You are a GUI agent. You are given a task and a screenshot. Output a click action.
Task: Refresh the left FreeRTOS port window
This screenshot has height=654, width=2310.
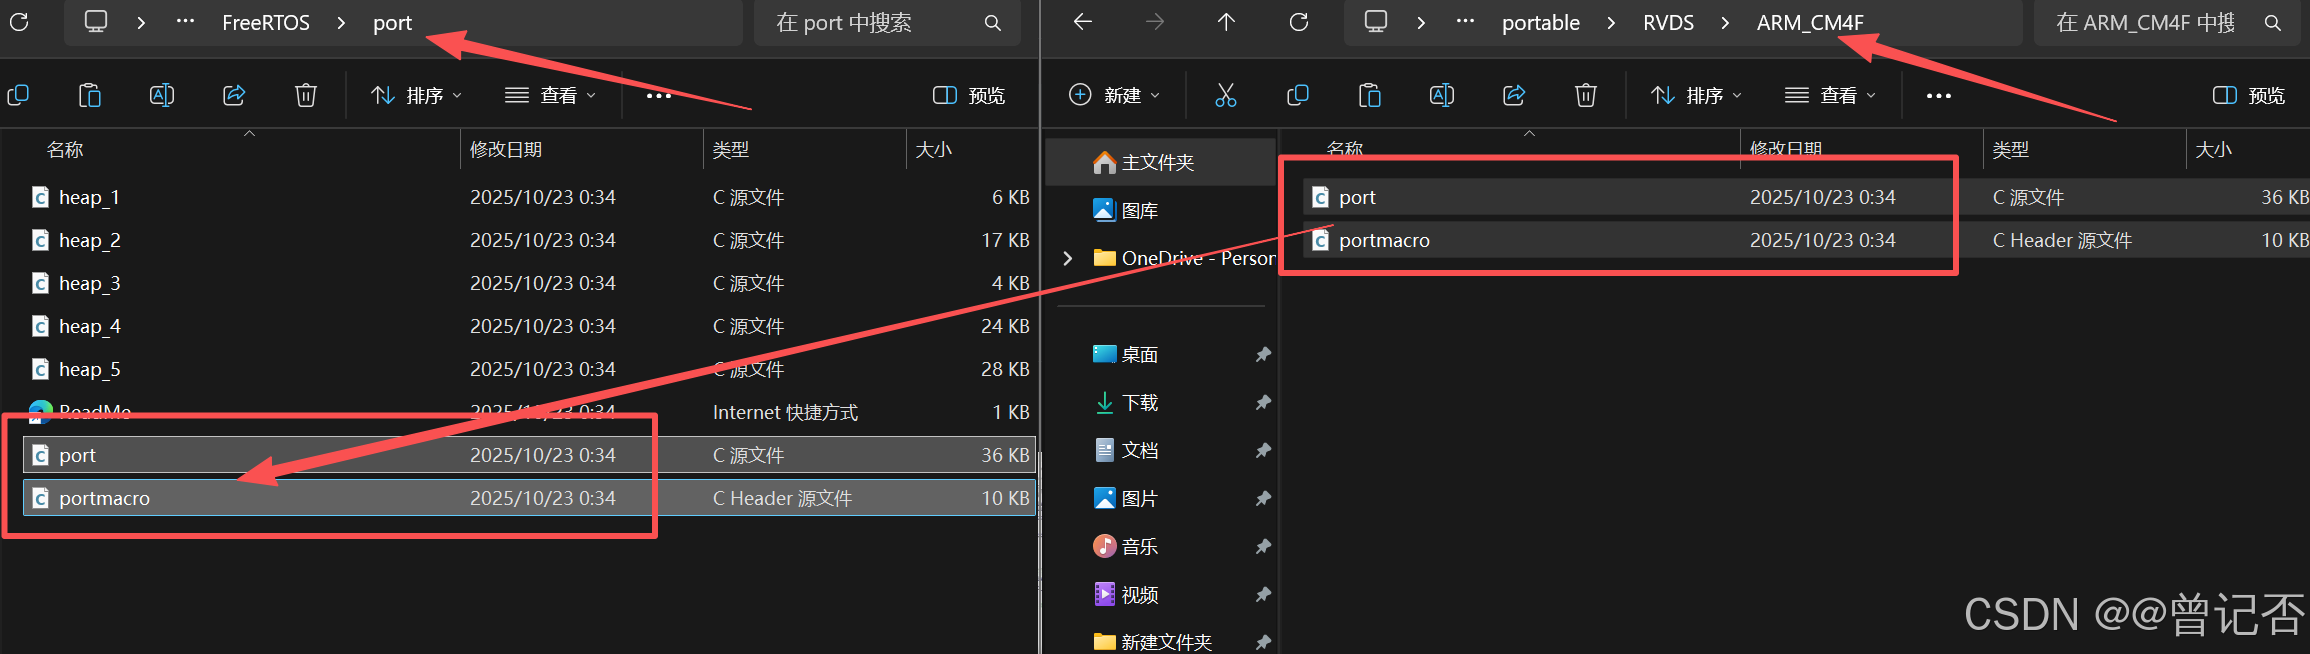point(19,21)
